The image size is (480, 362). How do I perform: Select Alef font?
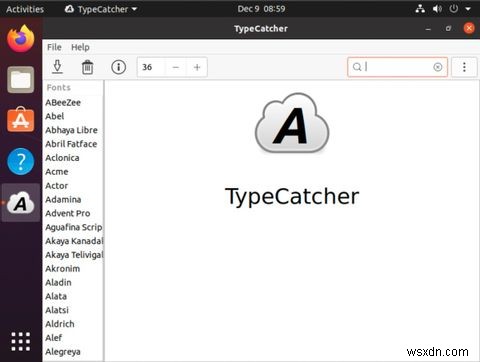point(73,338)
